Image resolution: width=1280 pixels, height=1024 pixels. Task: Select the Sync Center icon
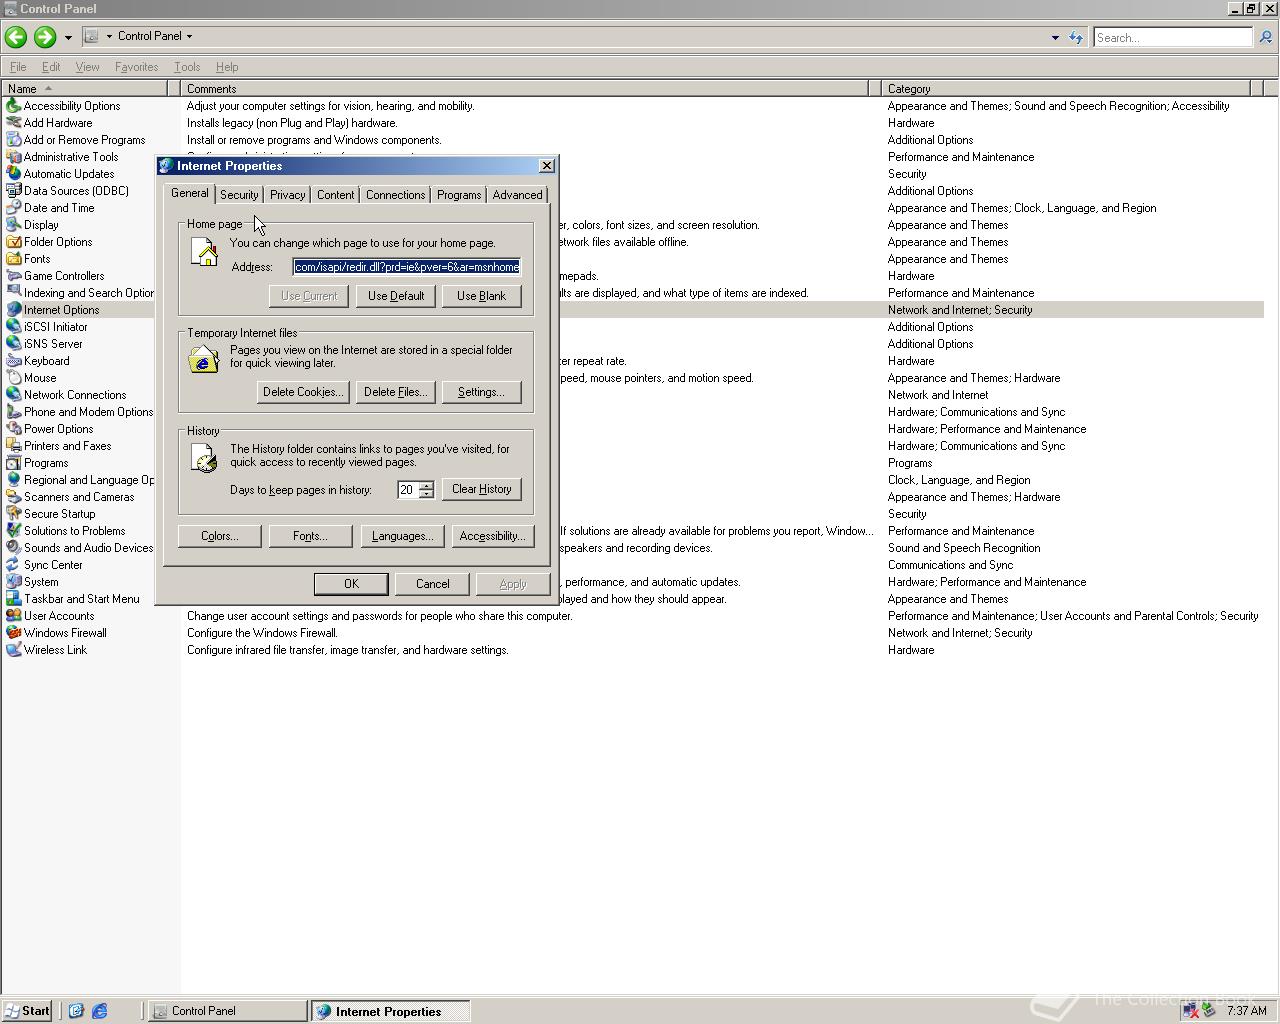(13, 565)
